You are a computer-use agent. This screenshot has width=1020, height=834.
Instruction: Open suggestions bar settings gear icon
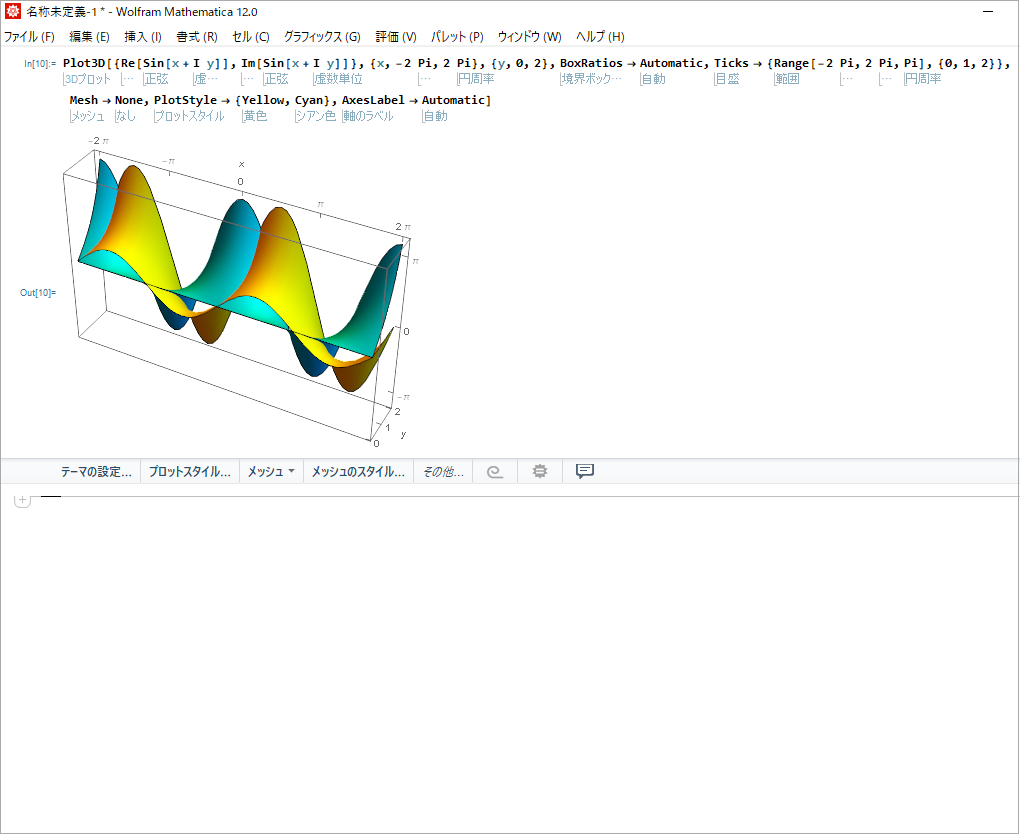pyautogui.click(x=539, y=471)
